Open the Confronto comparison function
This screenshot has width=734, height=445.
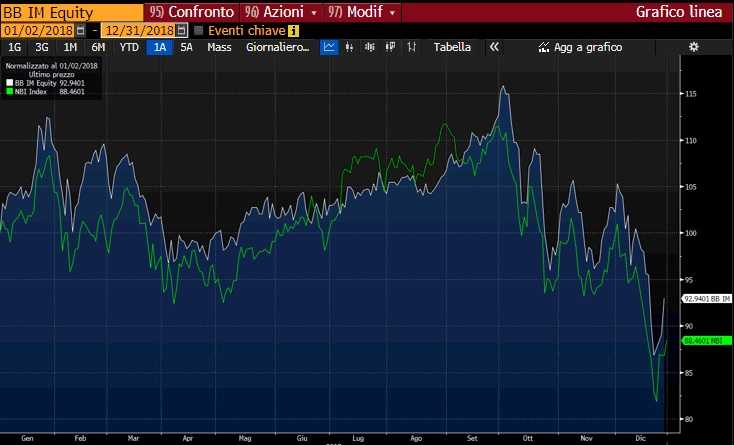(191, 12)
